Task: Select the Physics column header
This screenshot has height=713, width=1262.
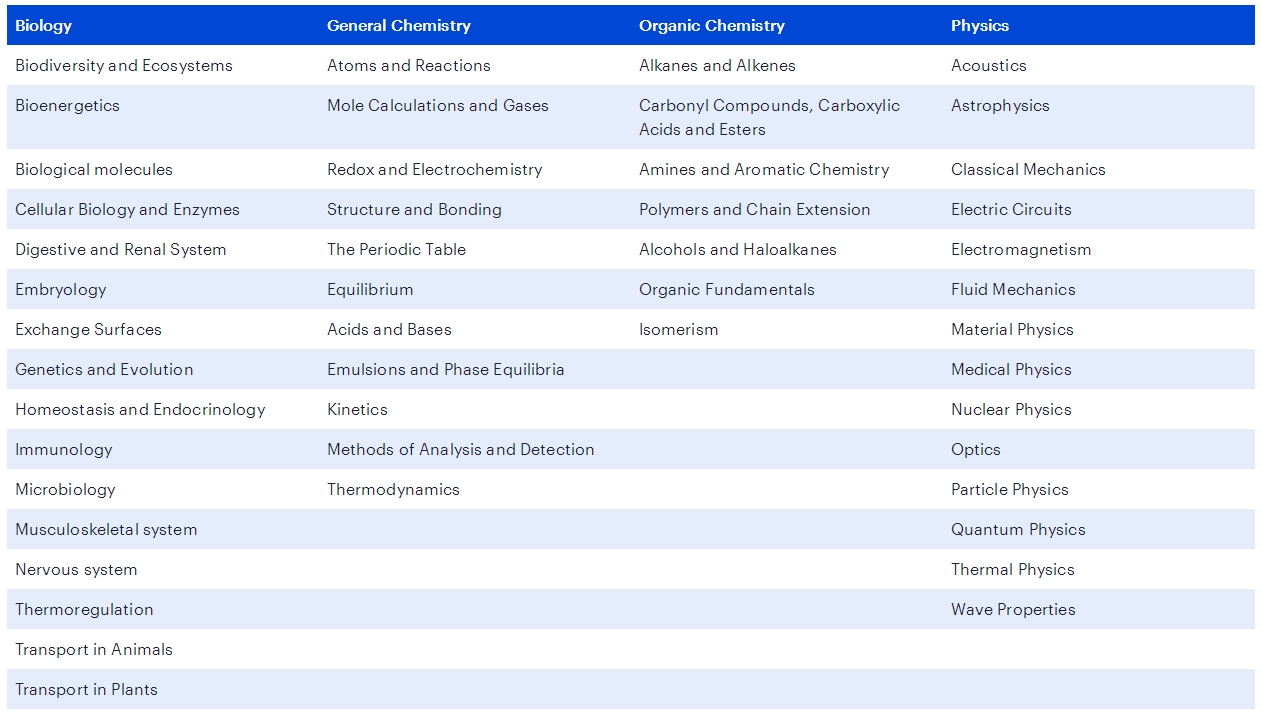Action: tap(979, 26)
